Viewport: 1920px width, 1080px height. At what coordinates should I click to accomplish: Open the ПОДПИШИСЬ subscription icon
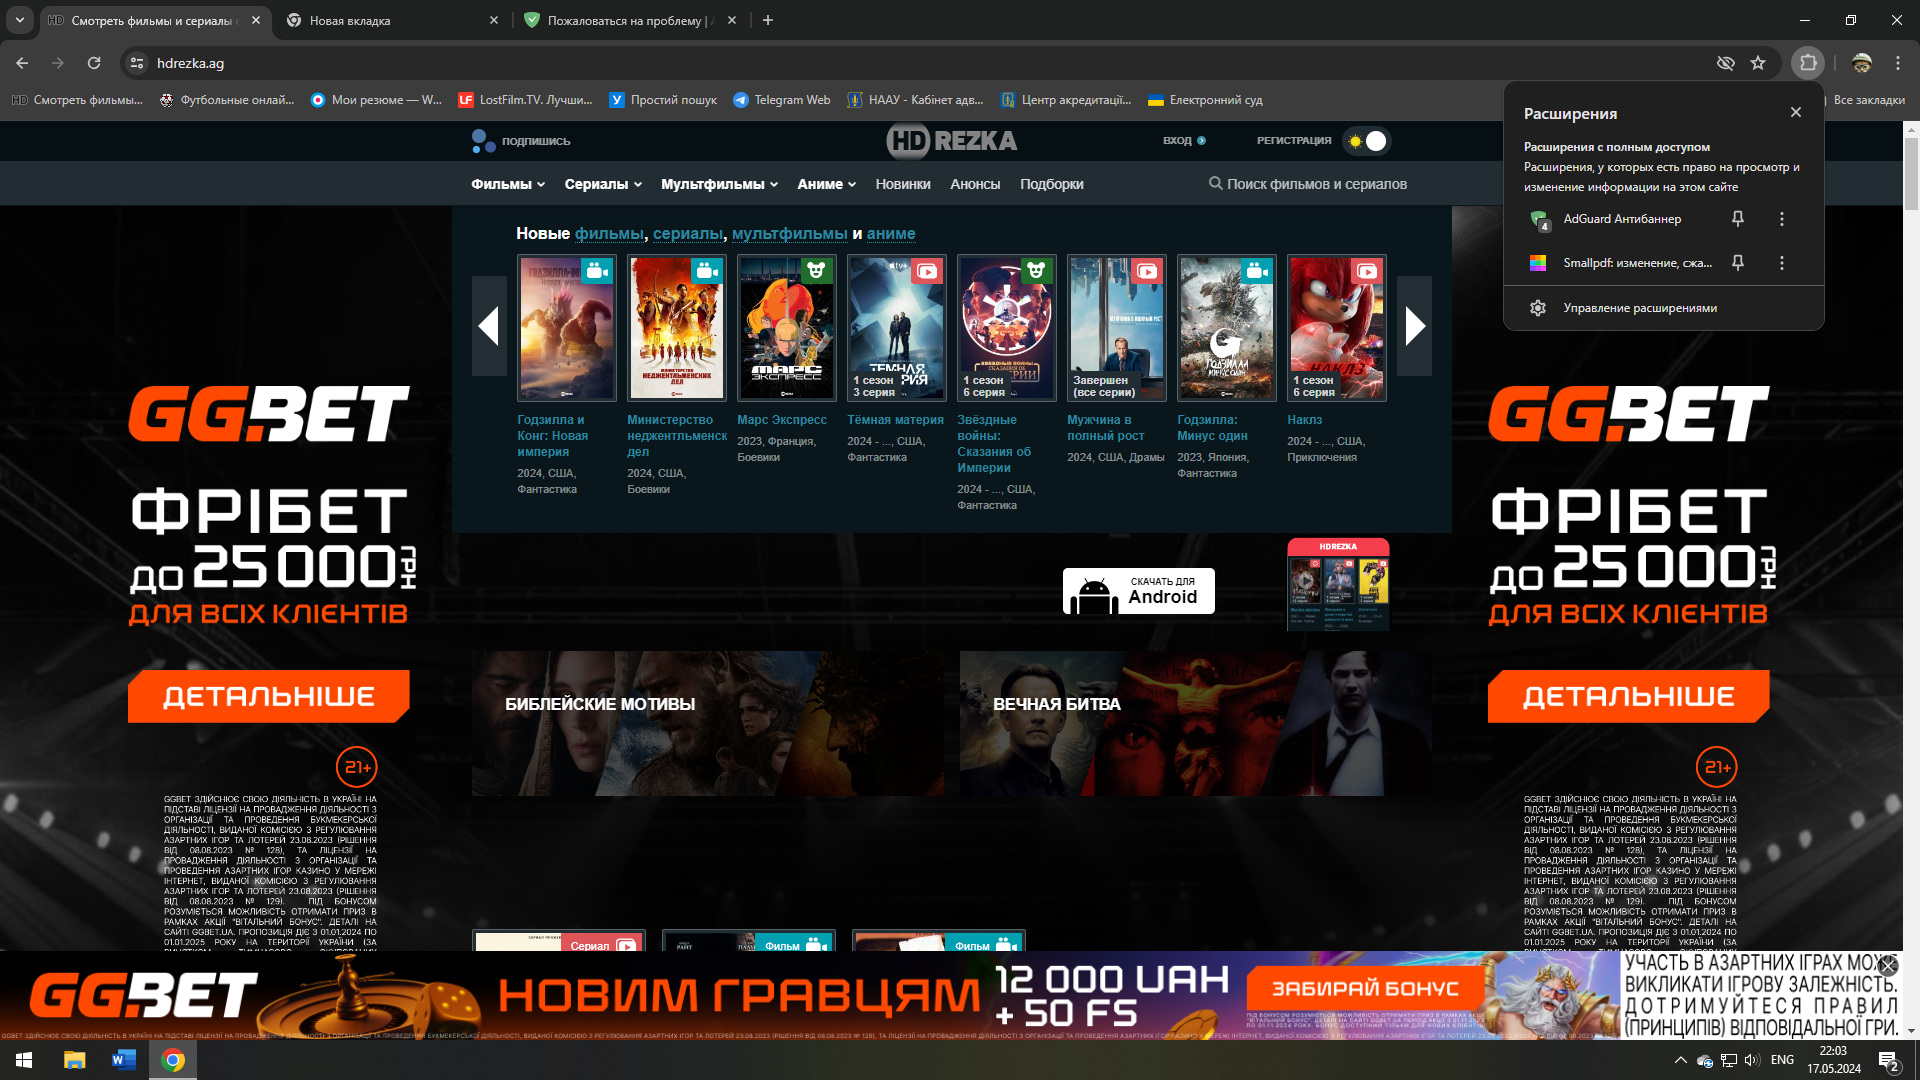click(481, 141)
